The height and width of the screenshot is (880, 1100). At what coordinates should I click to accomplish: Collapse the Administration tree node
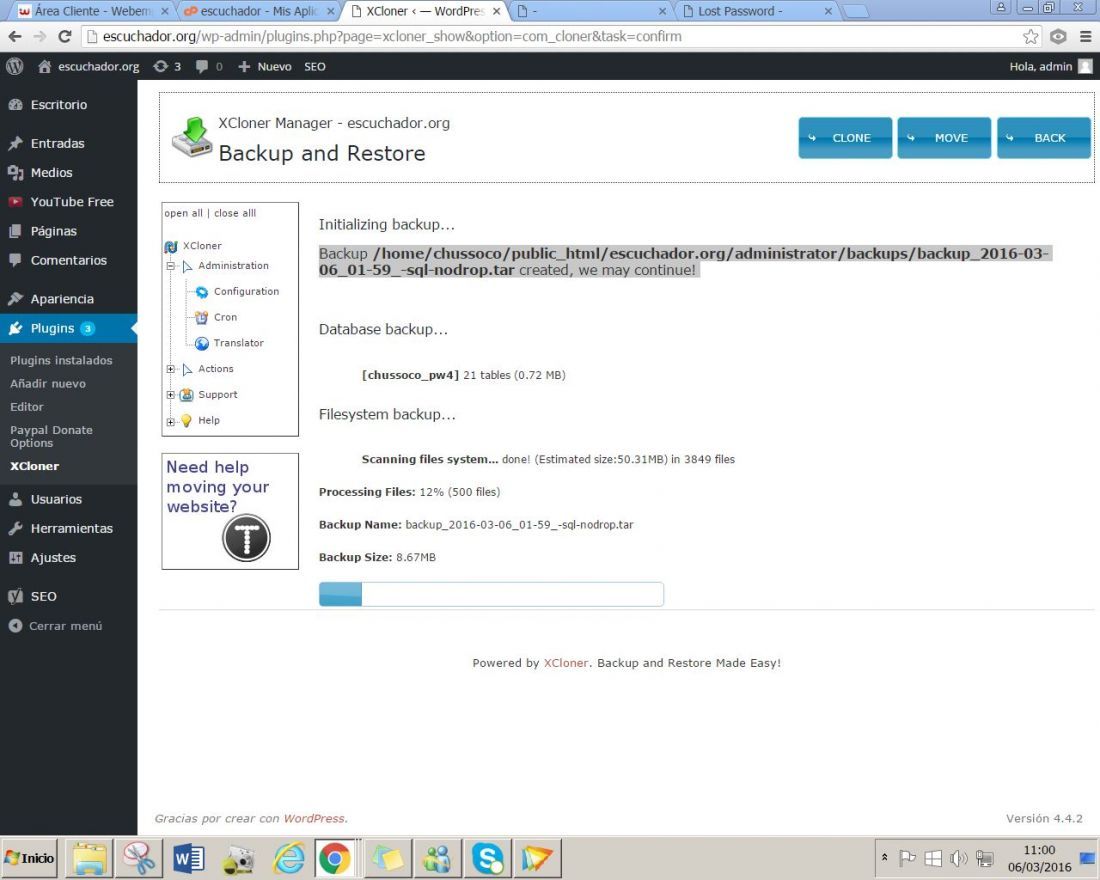click(170, 267)
